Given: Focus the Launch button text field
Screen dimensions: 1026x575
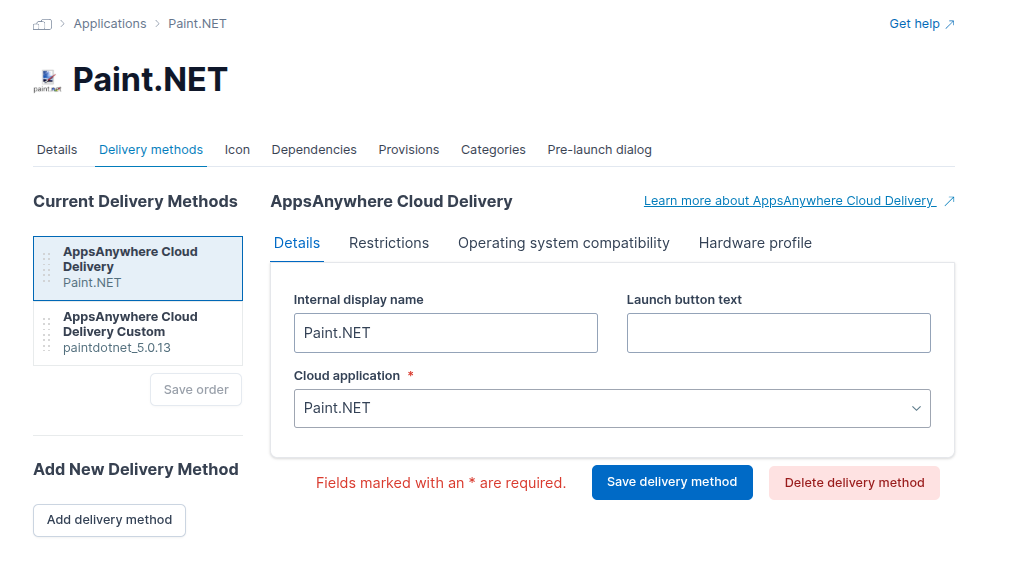Looking at the screenshot, I should pyautogui.click(x=779, y=333).
